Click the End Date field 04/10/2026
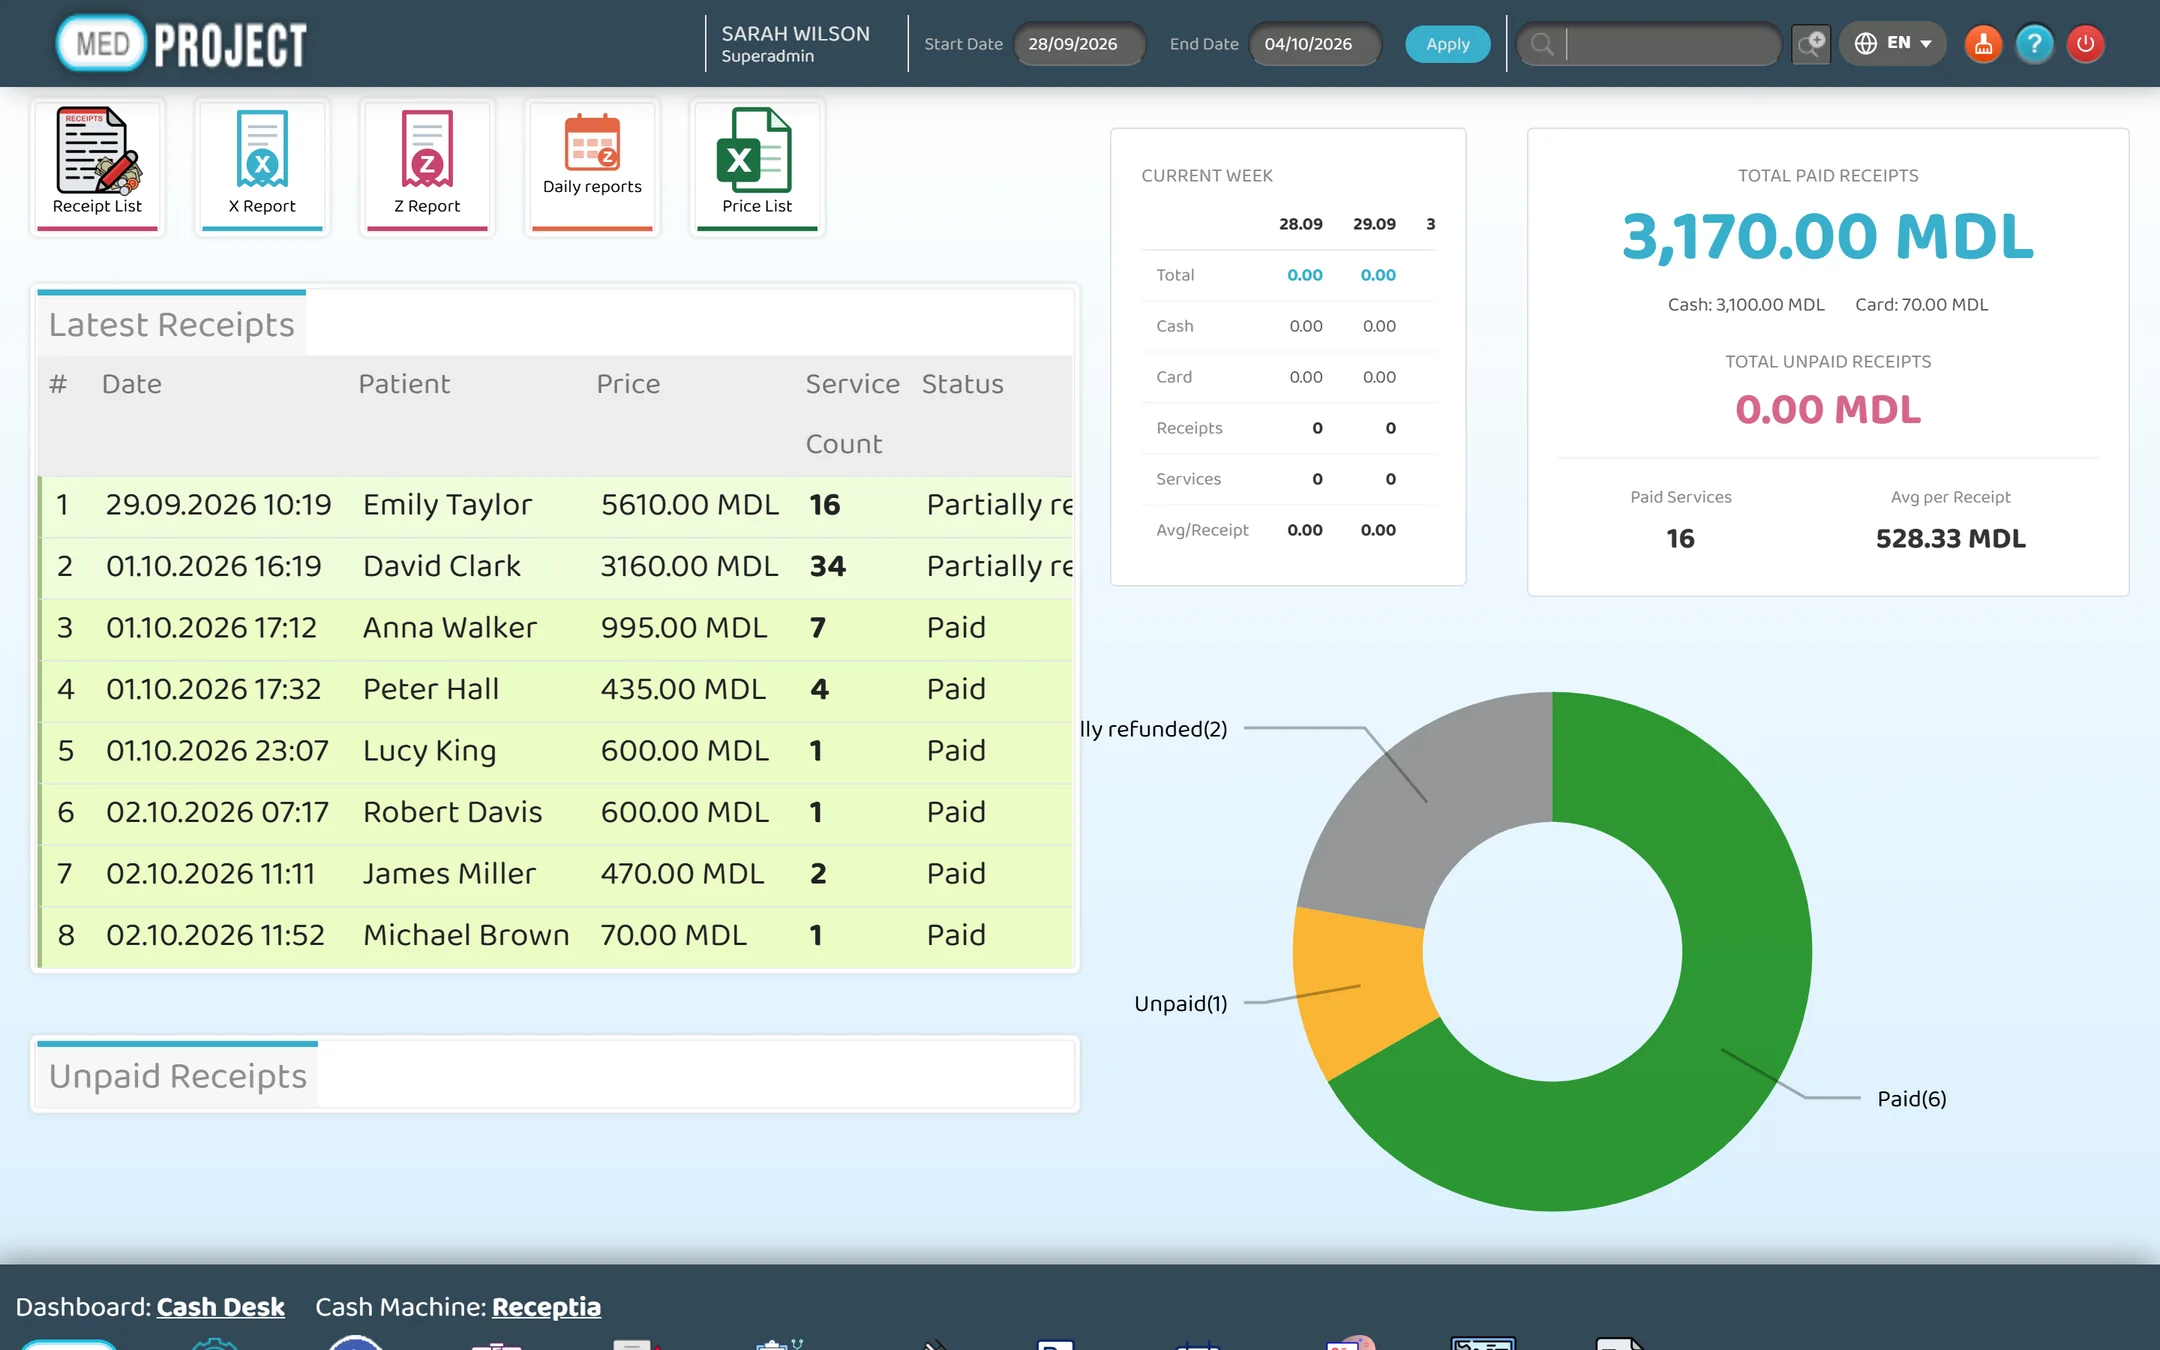The height and width of the screenshot is (1350, 2160). click(x=1315, y=44)
